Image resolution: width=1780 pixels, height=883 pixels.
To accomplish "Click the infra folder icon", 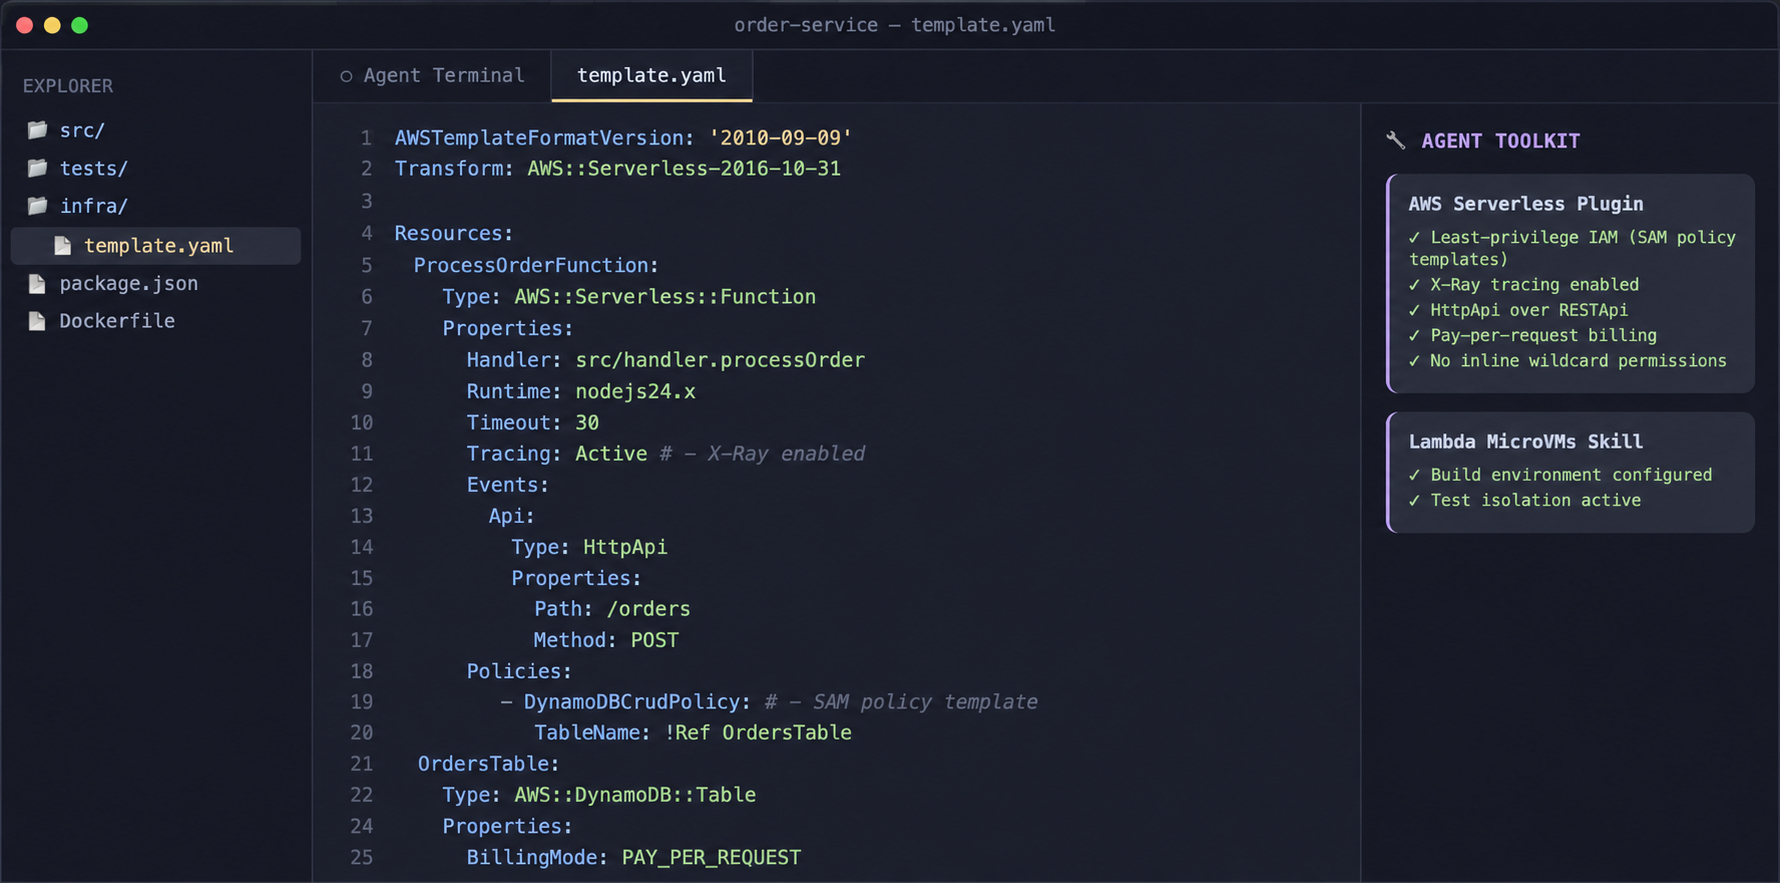I will click(x=38, y=206).
